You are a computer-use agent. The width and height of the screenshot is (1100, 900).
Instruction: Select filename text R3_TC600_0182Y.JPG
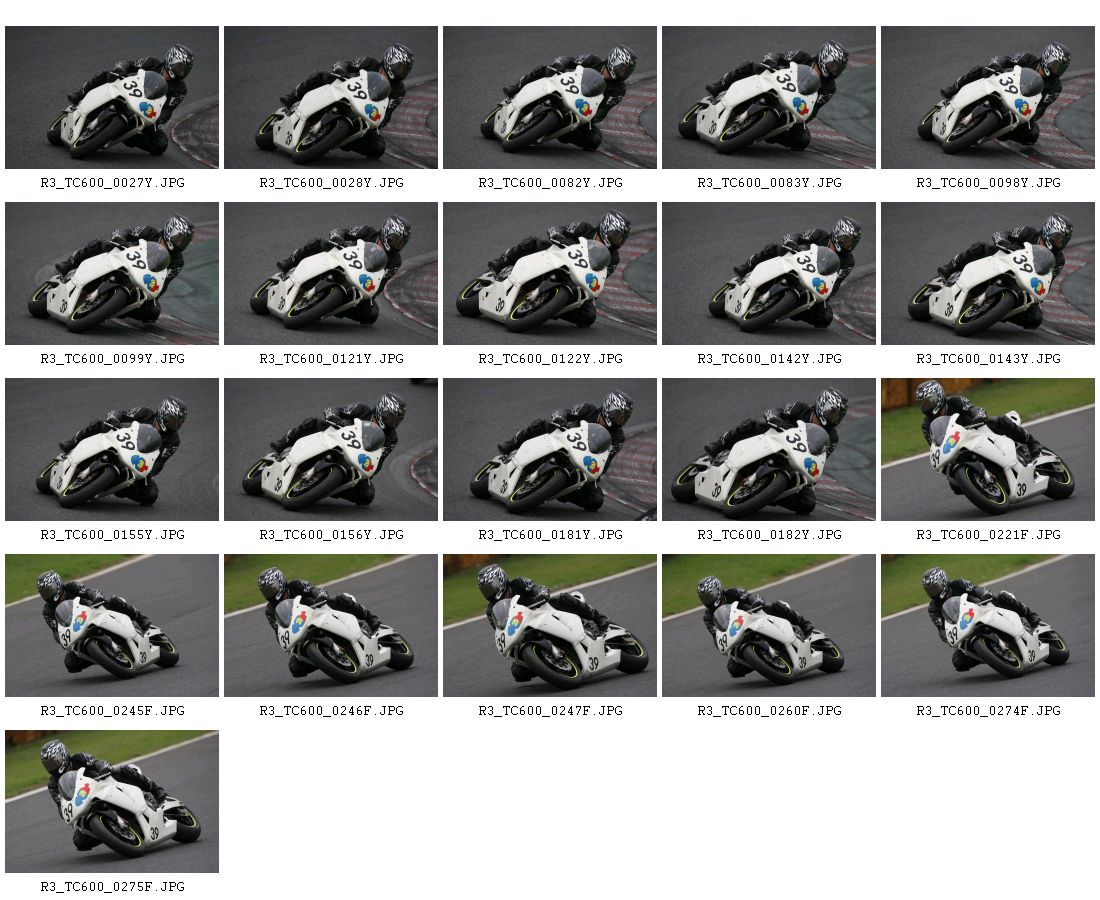(769, 535)
